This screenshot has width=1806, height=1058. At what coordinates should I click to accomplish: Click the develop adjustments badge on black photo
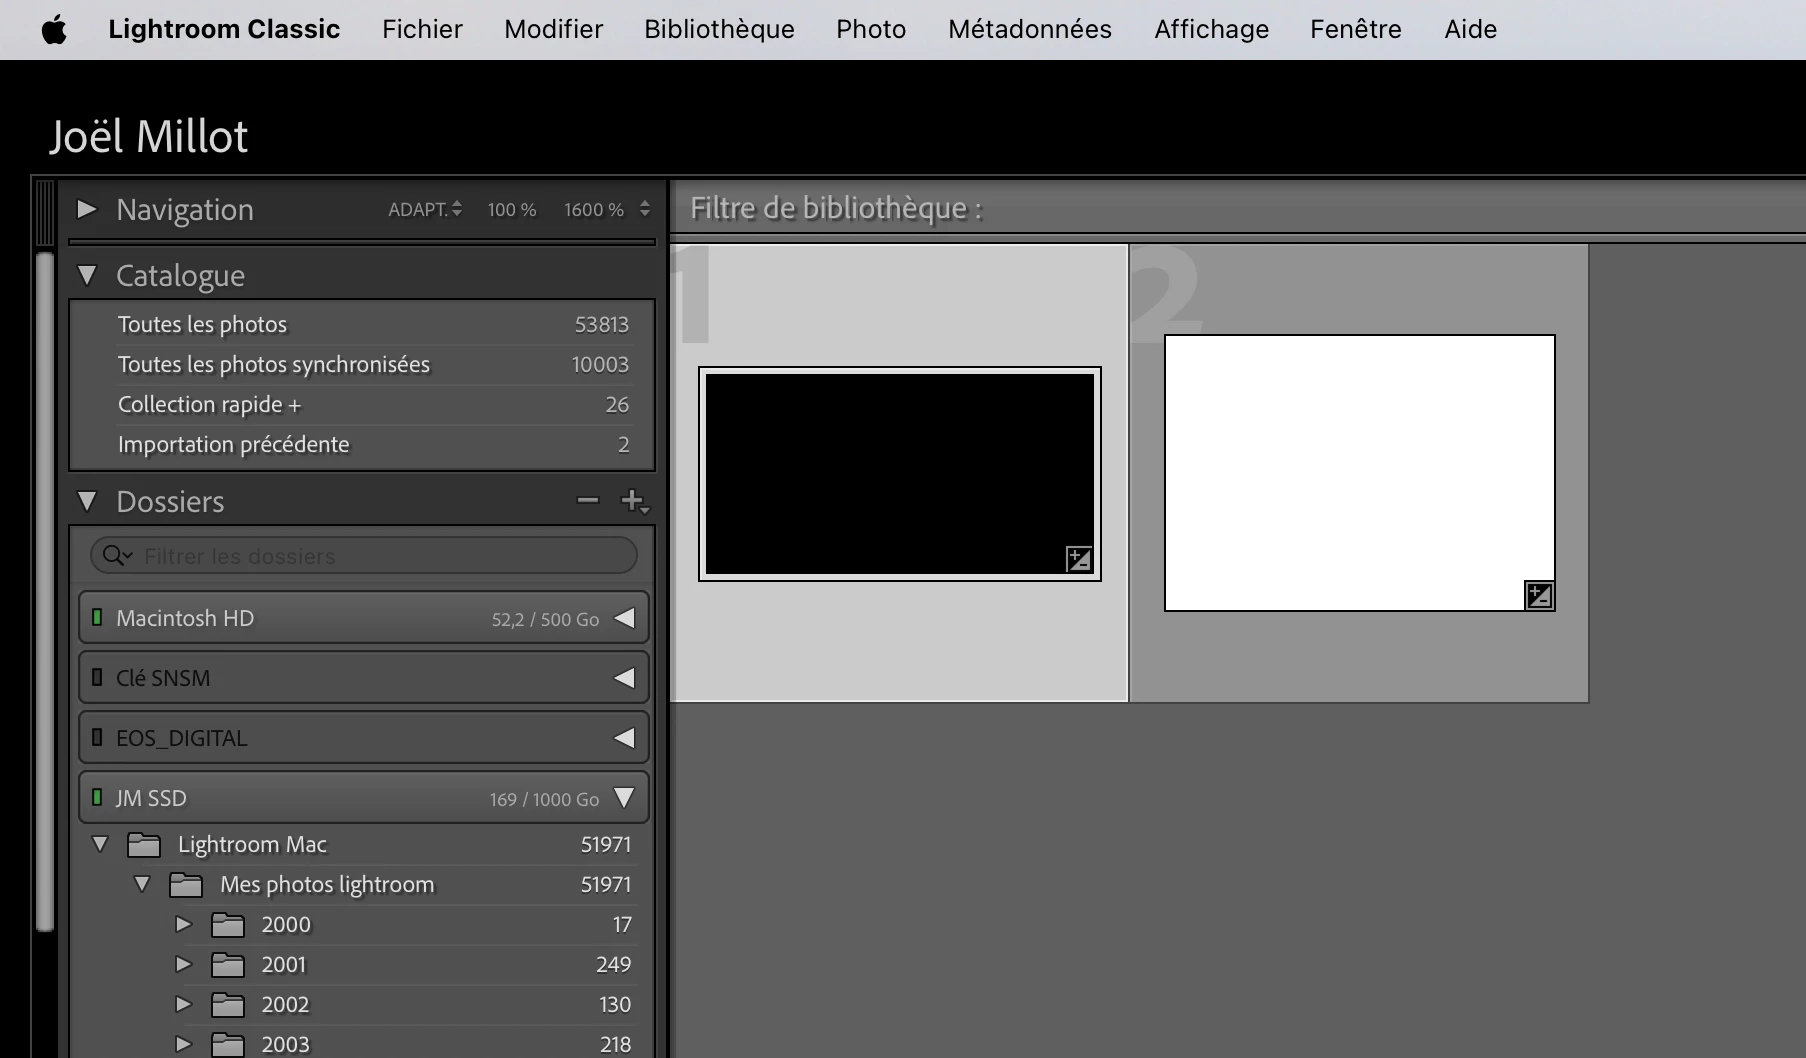pos(1079,559)
